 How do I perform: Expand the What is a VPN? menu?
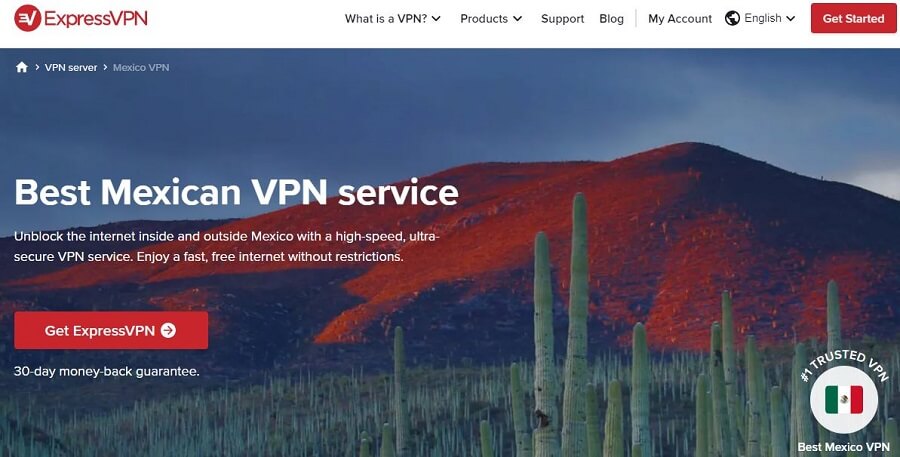pos(393,18)
